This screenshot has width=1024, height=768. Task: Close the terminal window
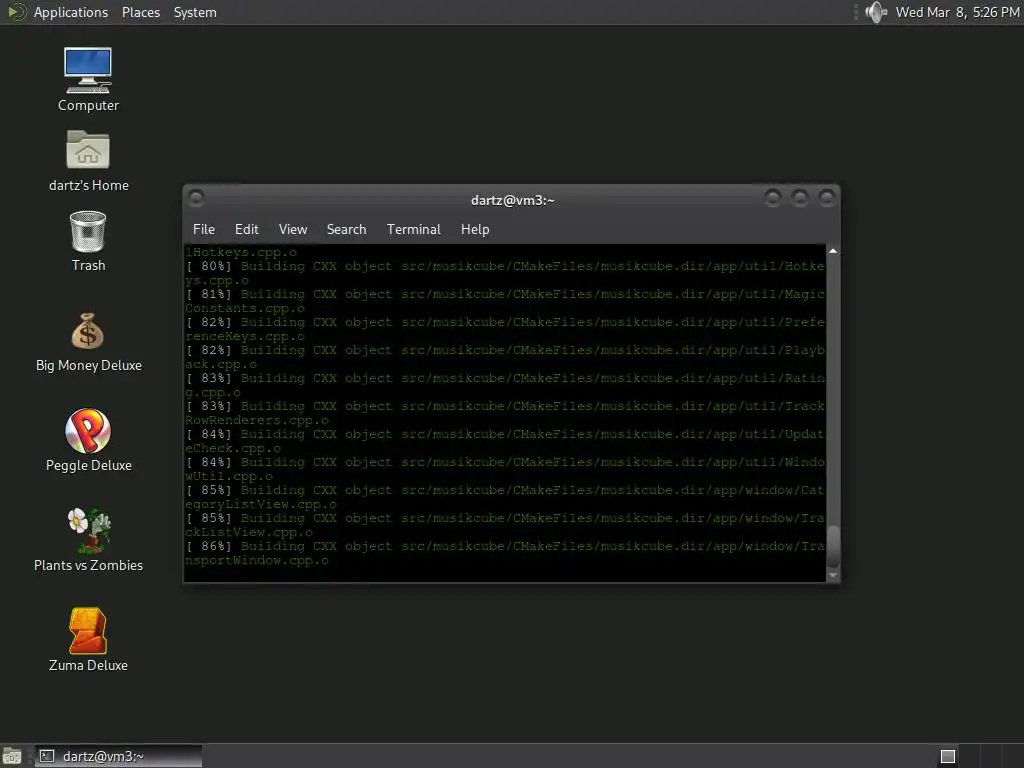(x=827, y=197)
